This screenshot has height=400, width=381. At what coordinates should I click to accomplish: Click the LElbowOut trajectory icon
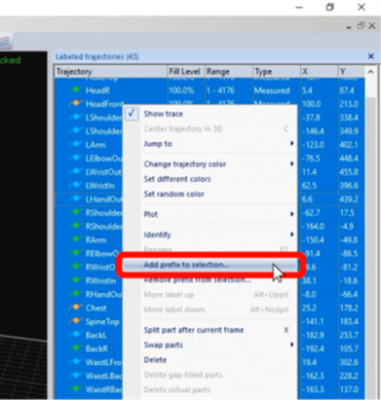(x=76, y=158)
